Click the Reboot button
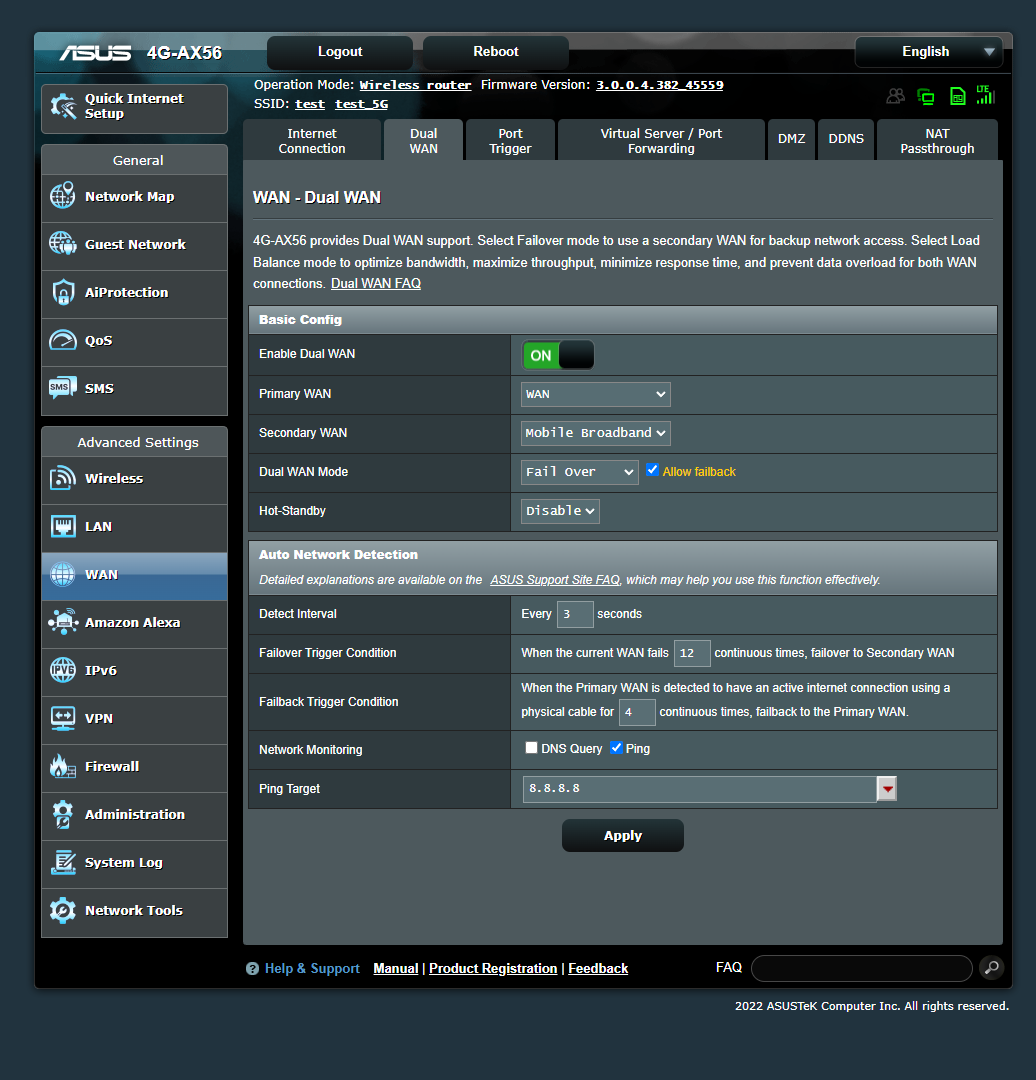This screenshot has width=1036, height=1080. tap(495, 52)
